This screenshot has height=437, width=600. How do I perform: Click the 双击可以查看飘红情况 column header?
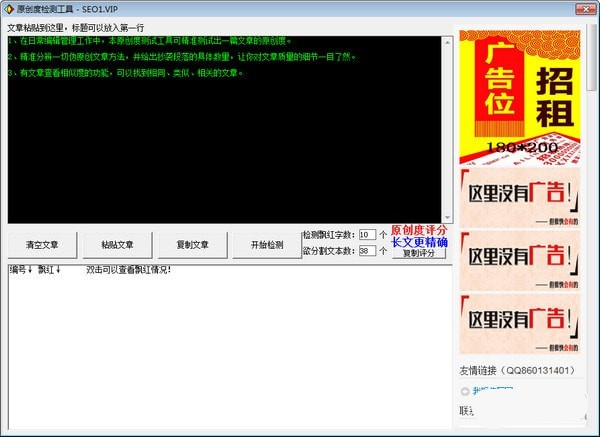coord(129,270)
